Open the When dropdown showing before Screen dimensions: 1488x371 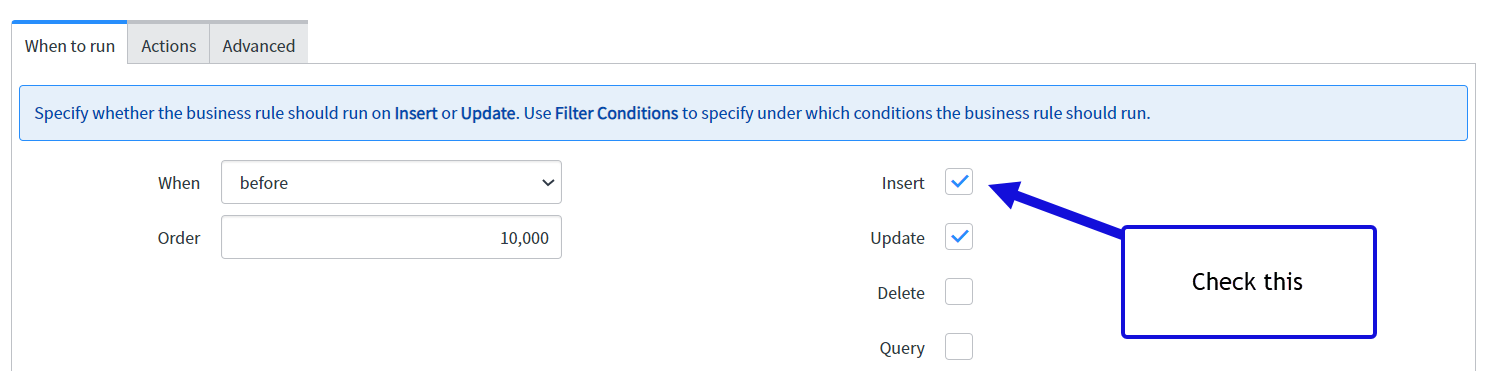(x=391, y=183)
